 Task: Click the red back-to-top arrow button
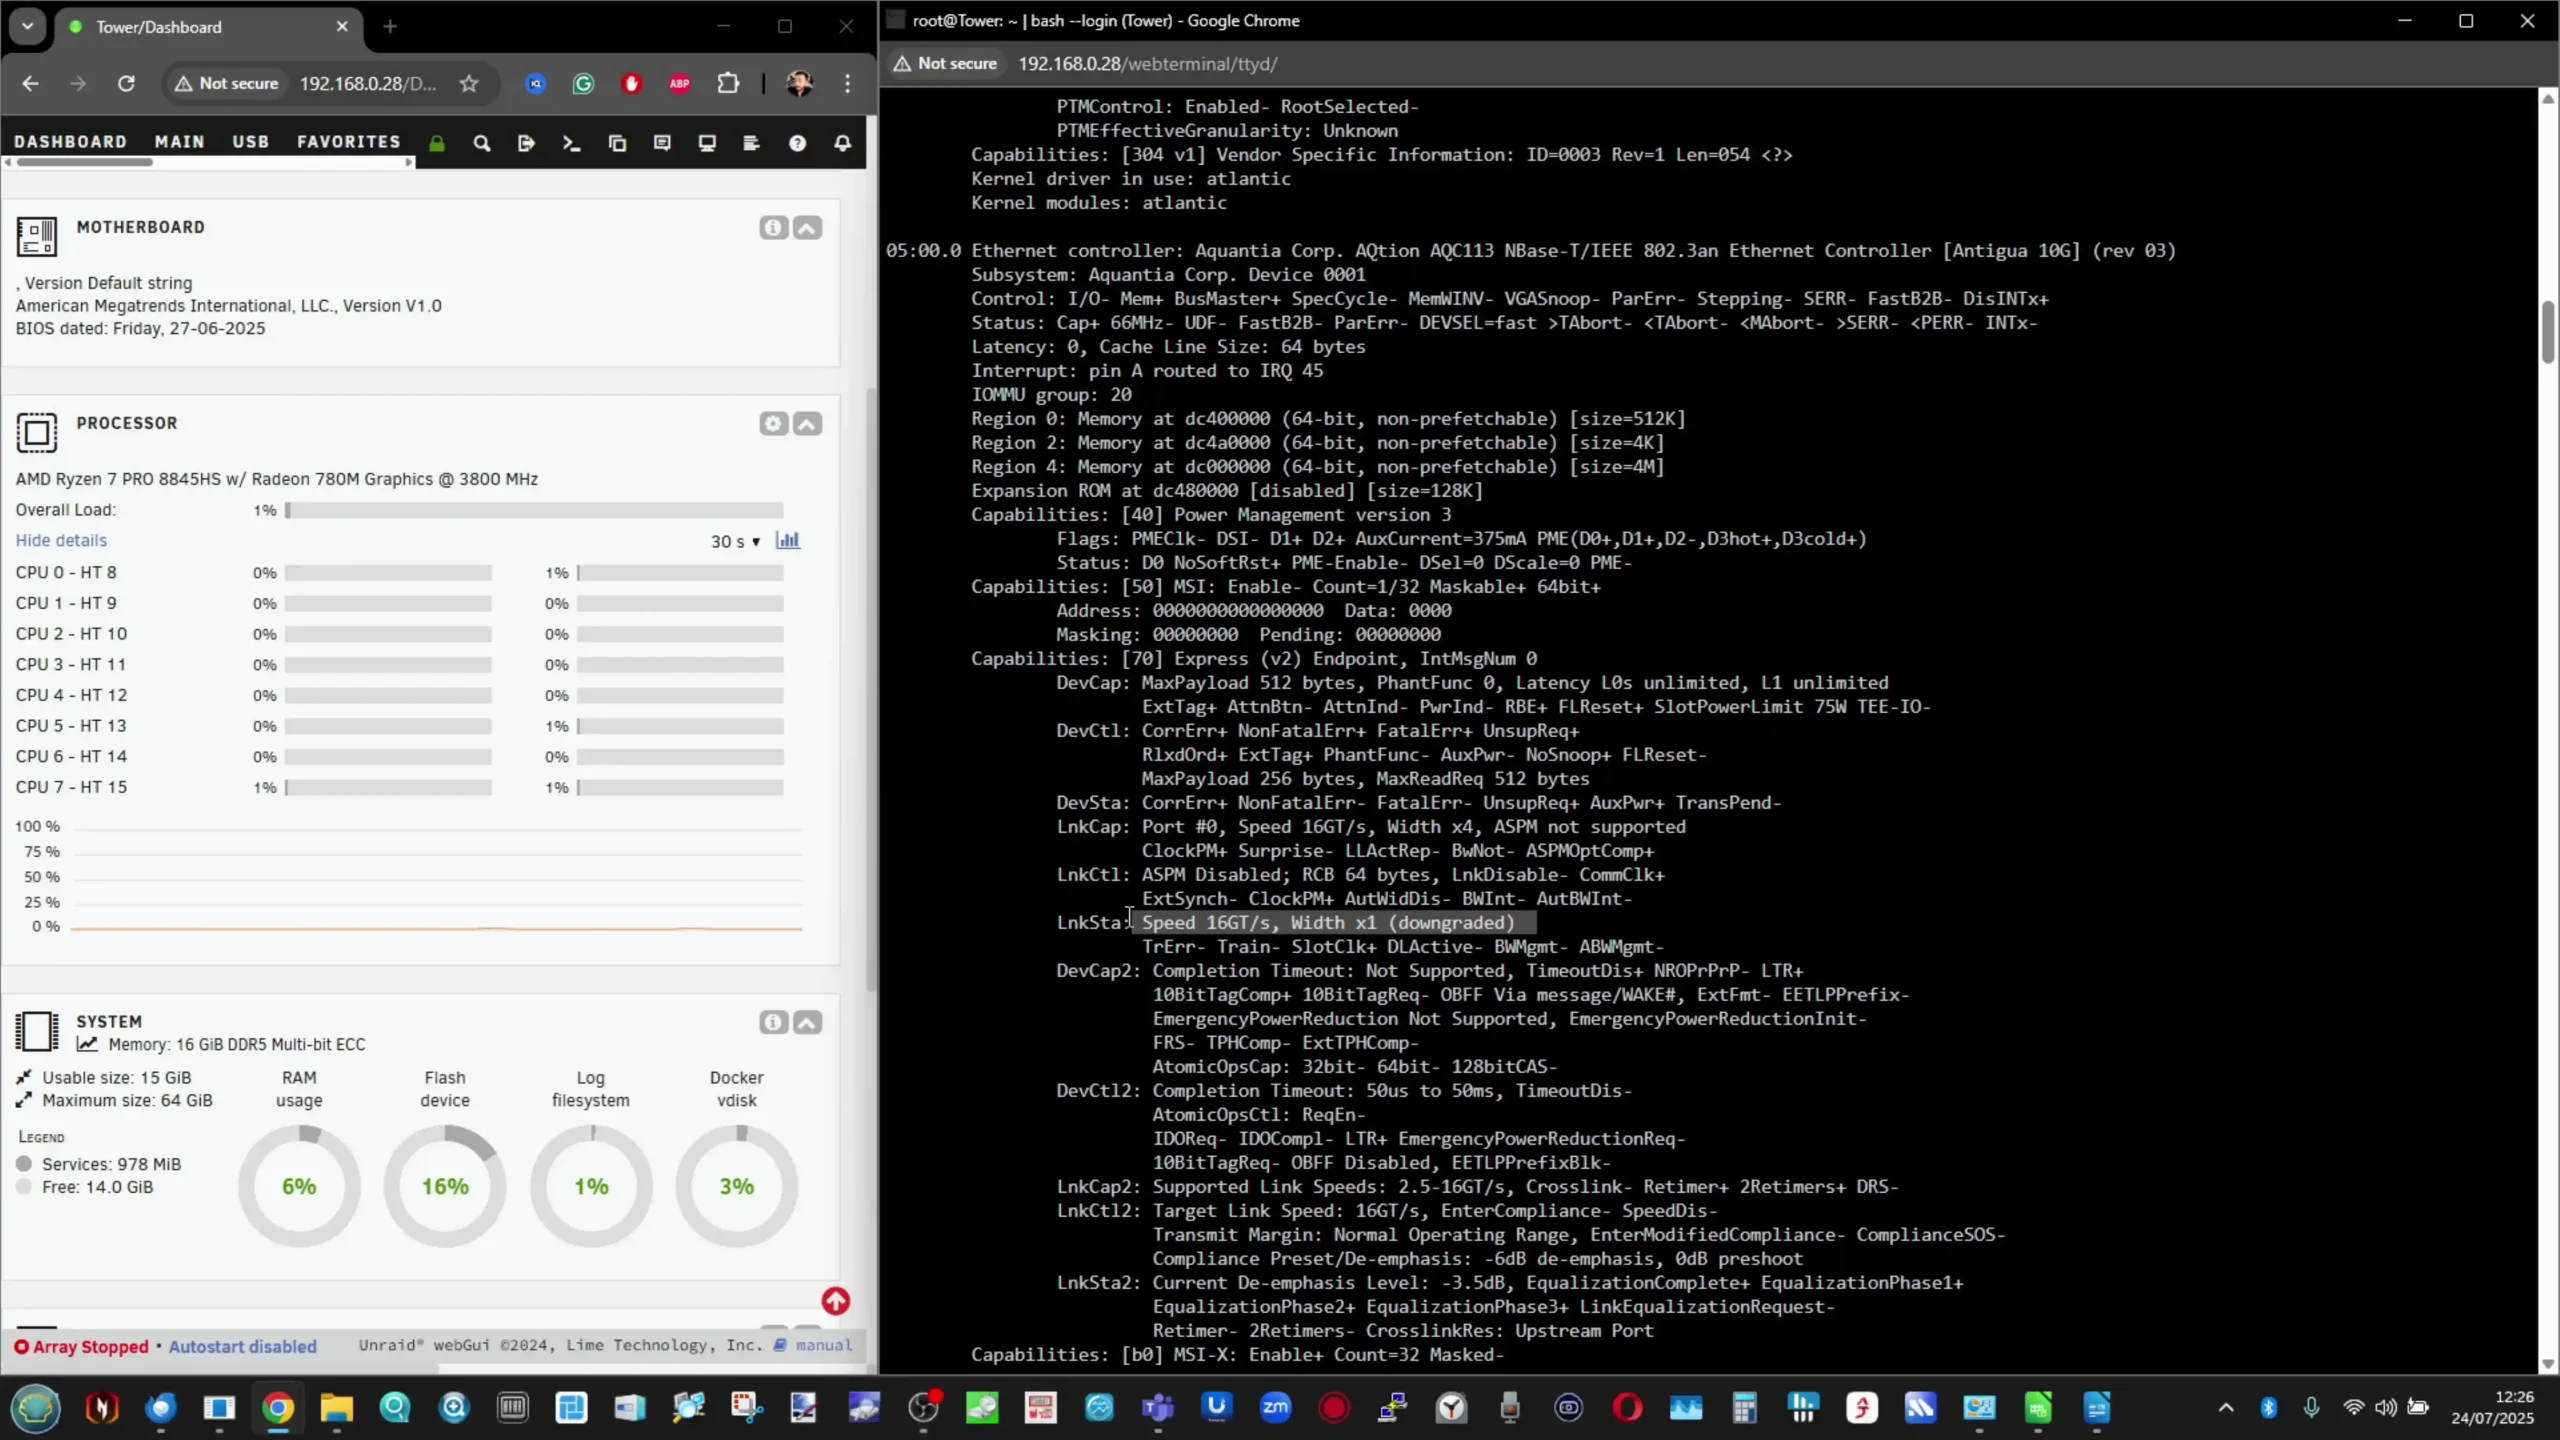[x=836, y=1300]
